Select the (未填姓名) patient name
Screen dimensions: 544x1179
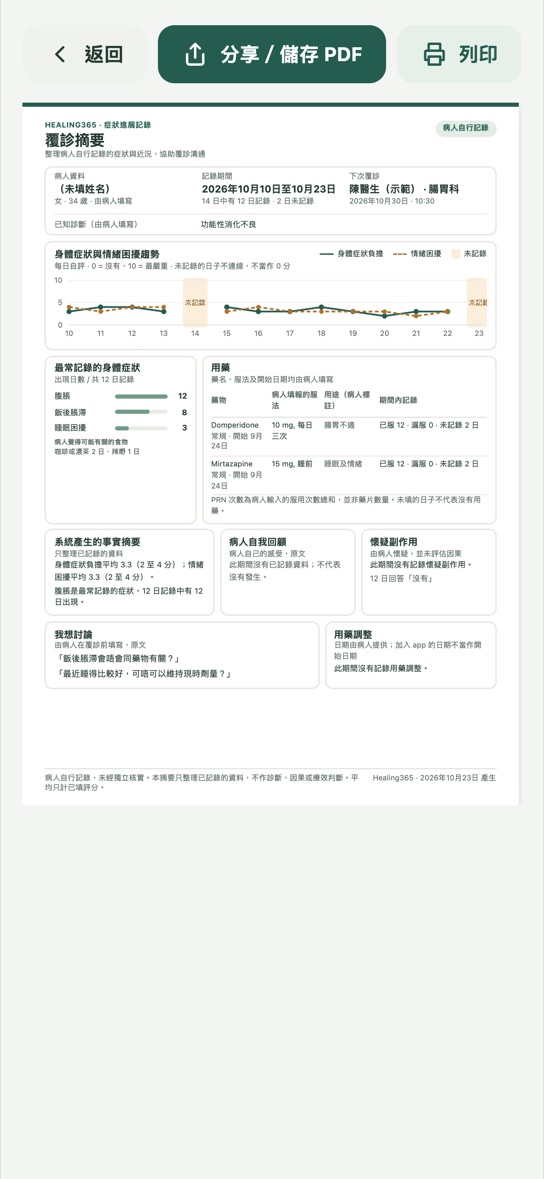86,189
